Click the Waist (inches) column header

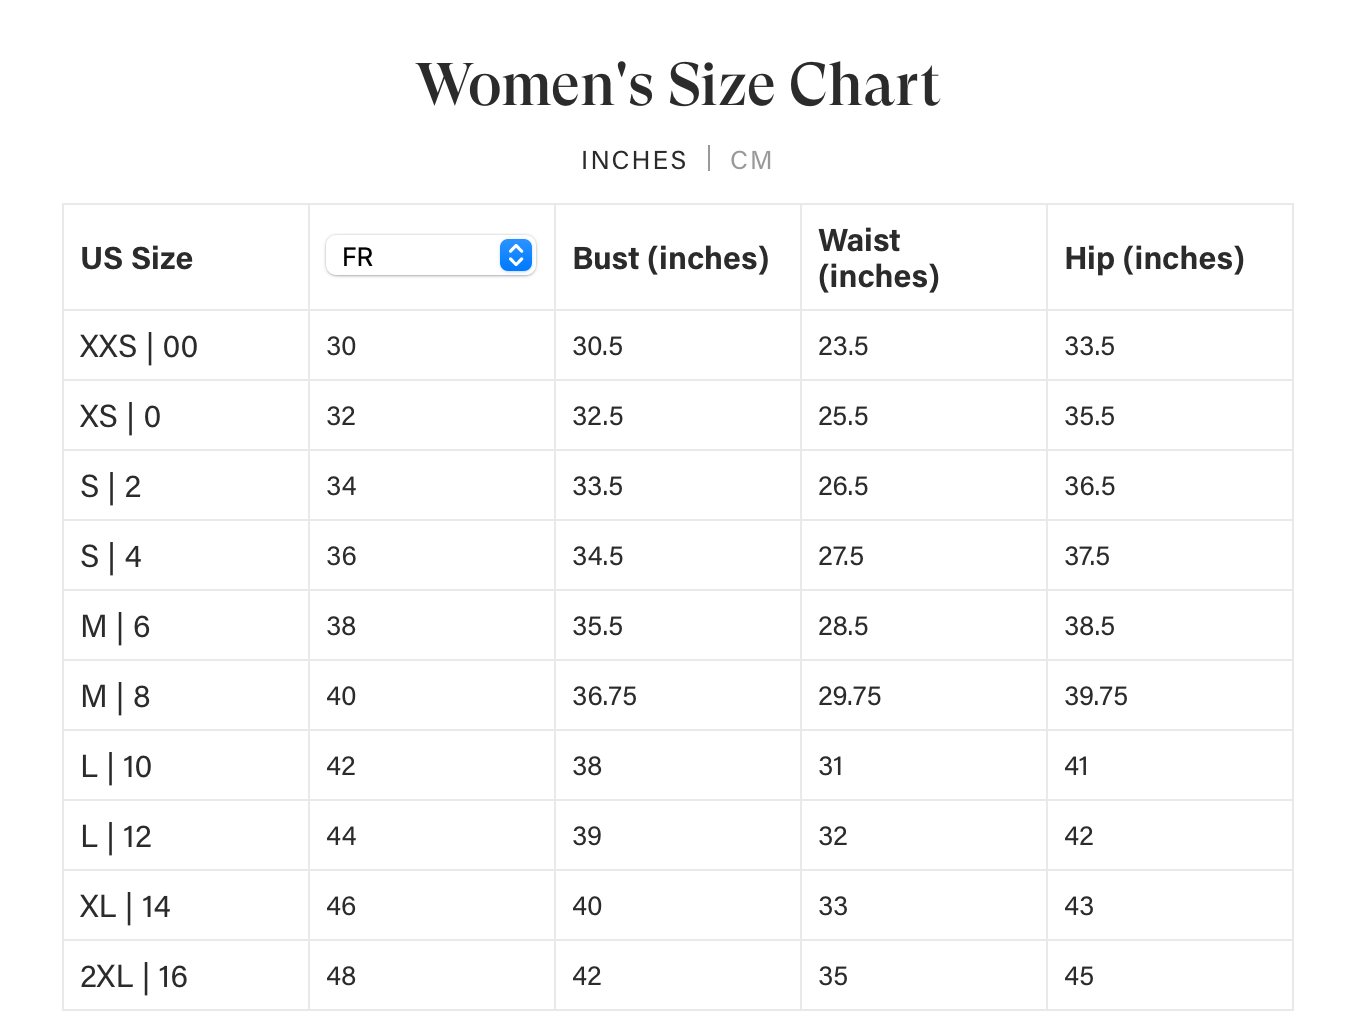(x=879, y=258)
